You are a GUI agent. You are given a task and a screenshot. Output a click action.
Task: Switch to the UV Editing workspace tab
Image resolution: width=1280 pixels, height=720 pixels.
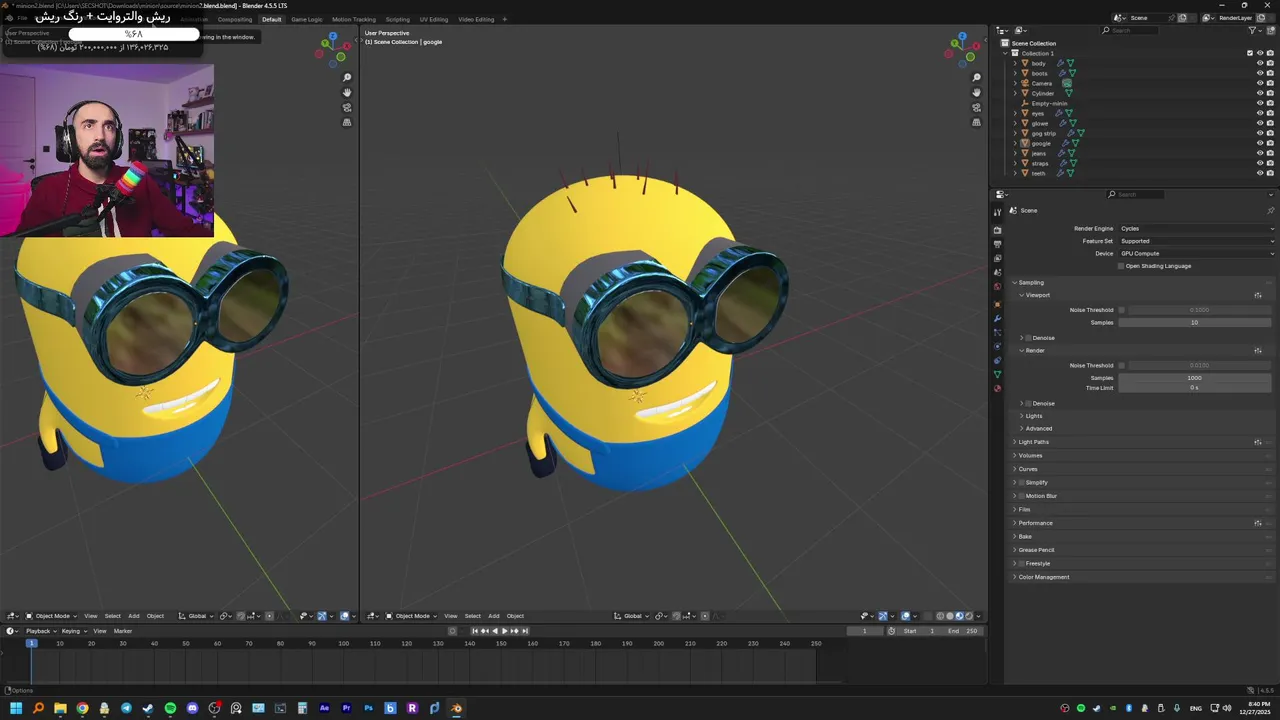pyautogui.click(x=434, y=19)
